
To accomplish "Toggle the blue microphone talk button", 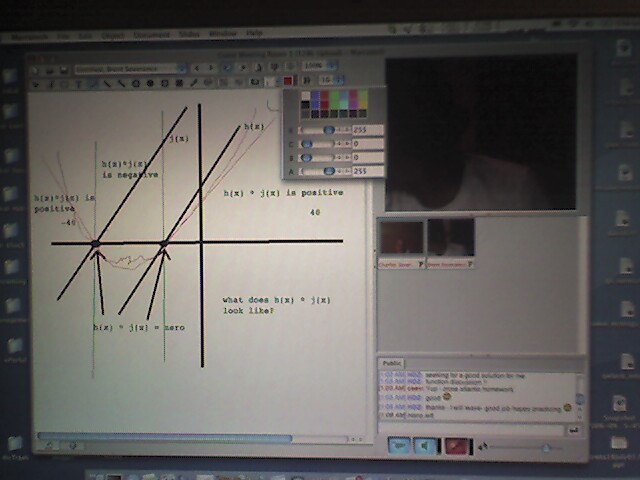I will tap(399, 446).
